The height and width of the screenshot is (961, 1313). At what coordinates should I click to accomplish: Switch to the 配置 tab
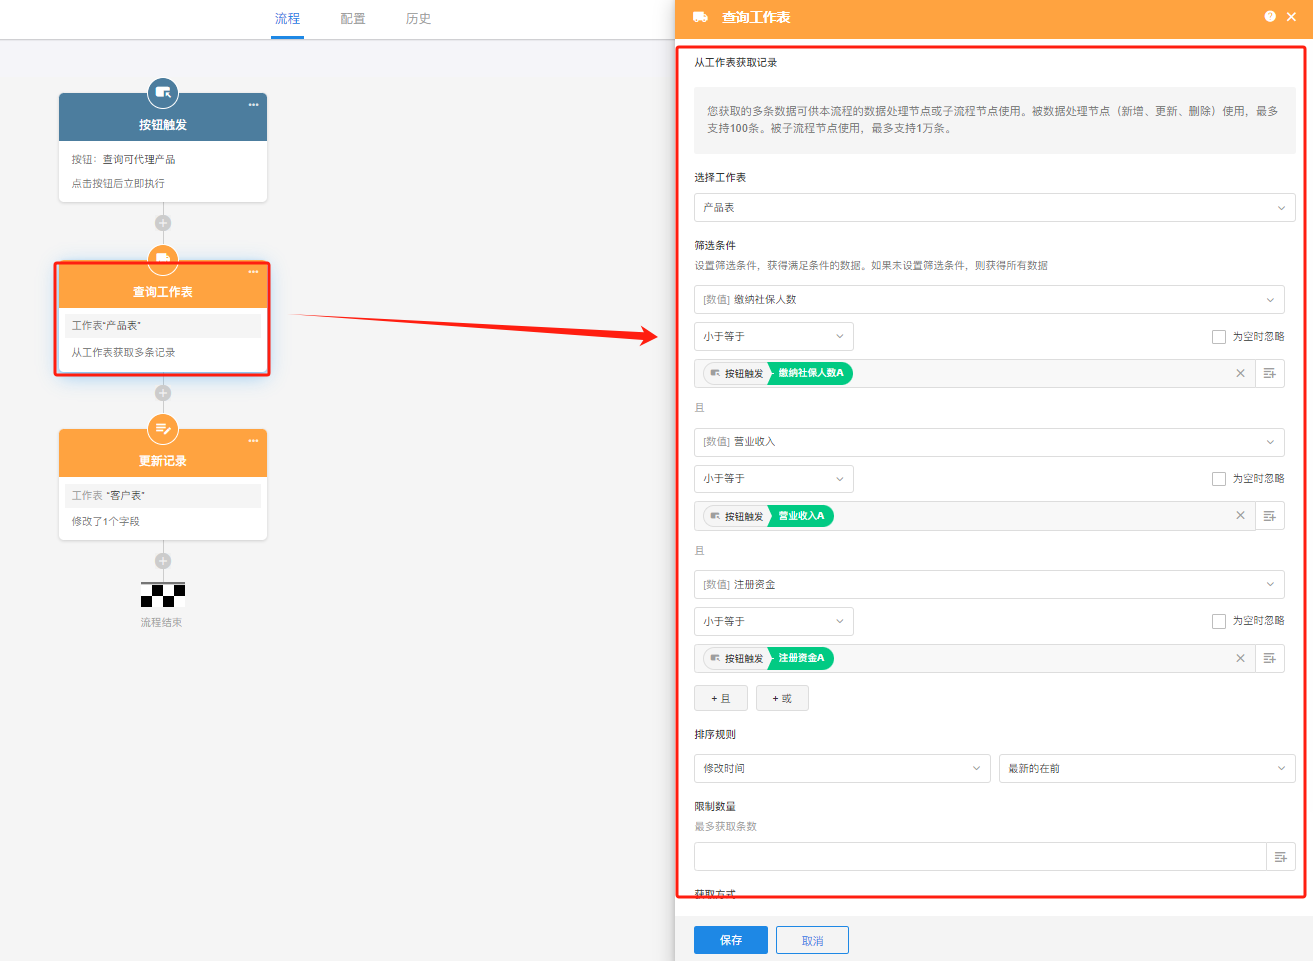click(x=353, y=19)
